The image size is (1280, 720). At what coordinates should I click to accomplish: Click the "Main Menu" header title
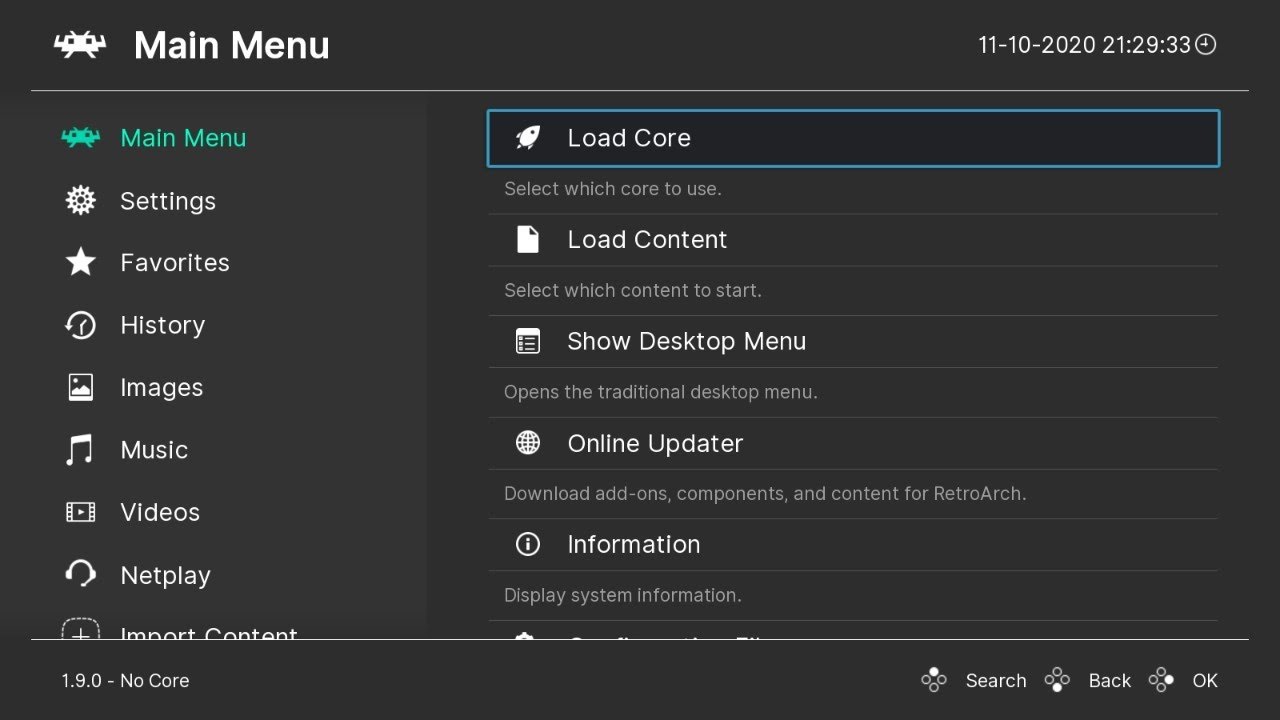click(x=232, y=45)
